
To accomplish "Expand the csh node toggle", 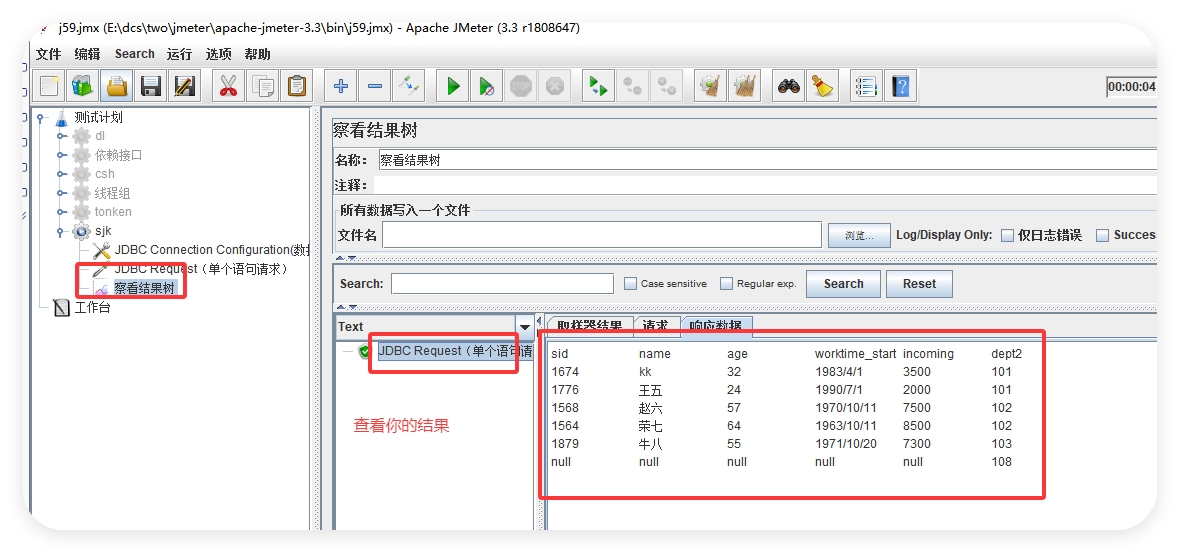I will click(x=62, y=174).
